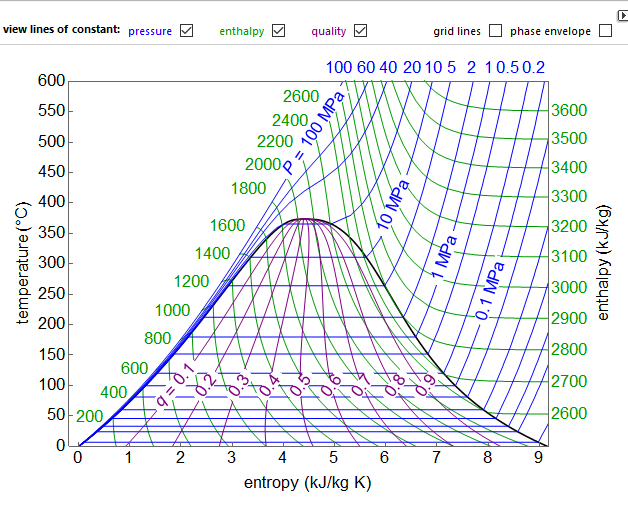The width and height of the screenshot is (628, 506).
Task: Click the 'P = 100 MPa' isobar label
Action: point(312,134)
